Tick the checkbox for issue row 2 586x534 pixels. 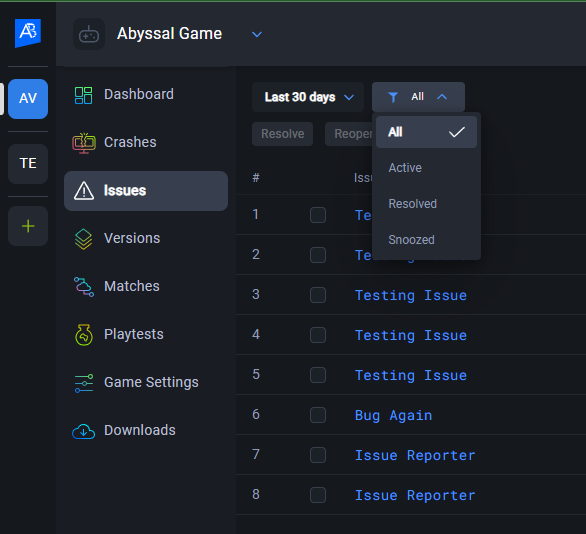[x=318, y=255]
